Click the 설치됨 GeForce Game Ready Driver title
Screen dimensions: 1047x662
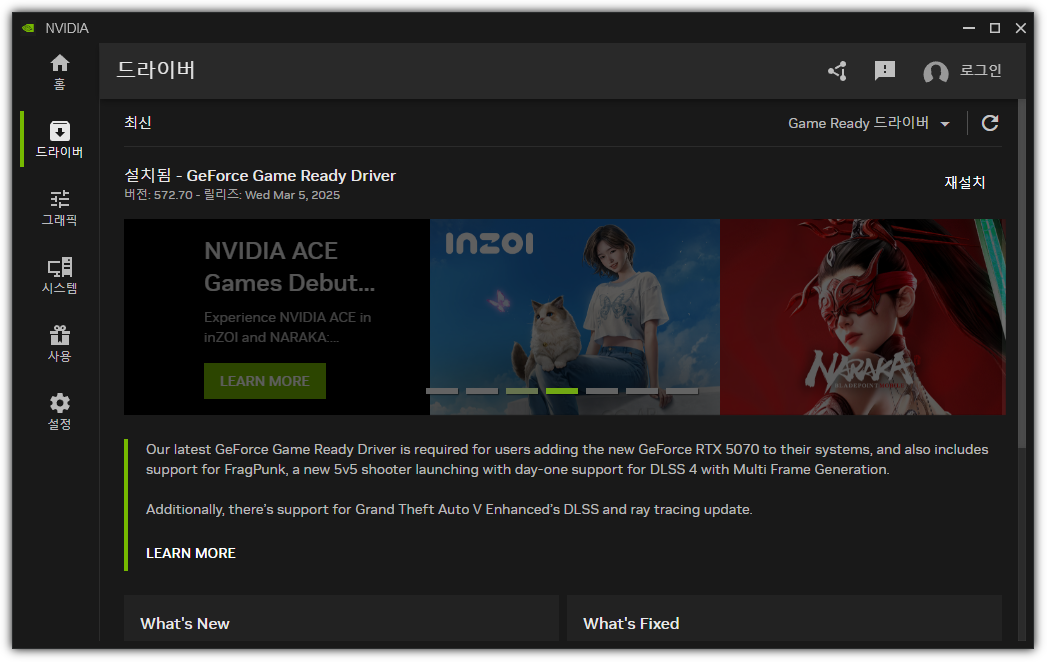260,175
